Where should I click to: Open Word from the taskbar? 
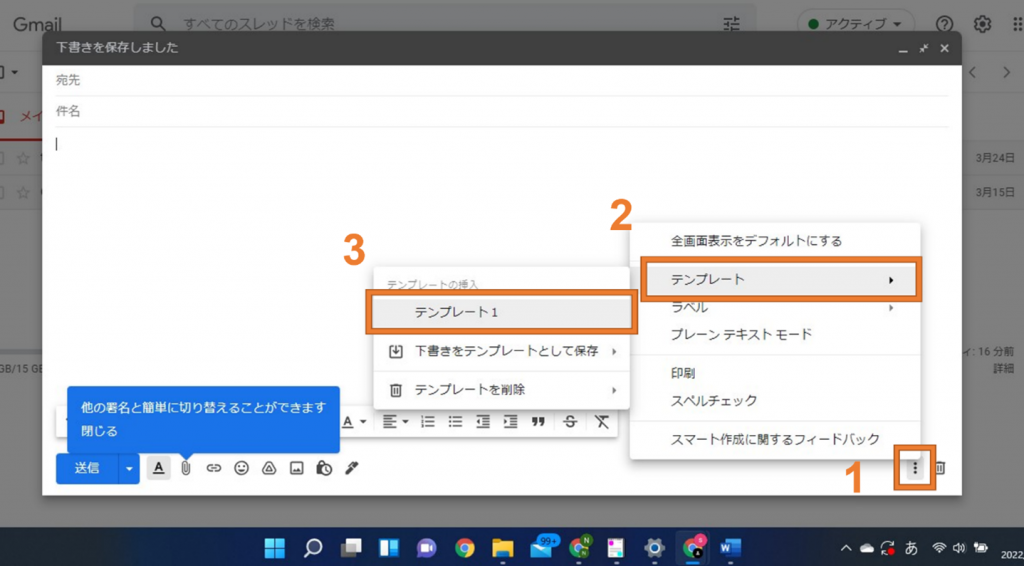coord(730,547)
